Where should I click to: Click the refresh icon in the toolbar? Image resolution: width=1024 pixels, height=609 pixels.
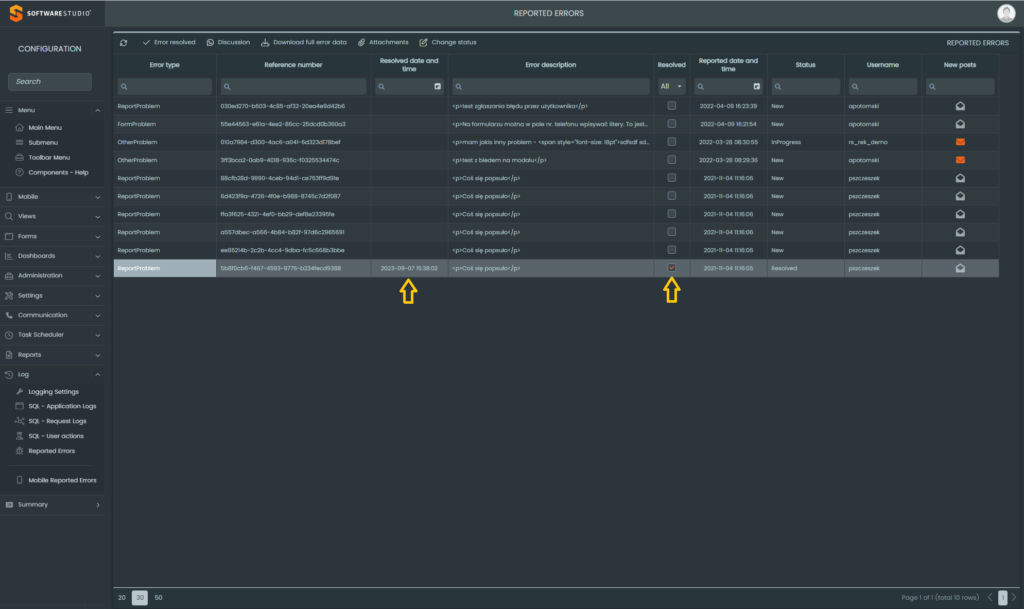tap(123, 43)
